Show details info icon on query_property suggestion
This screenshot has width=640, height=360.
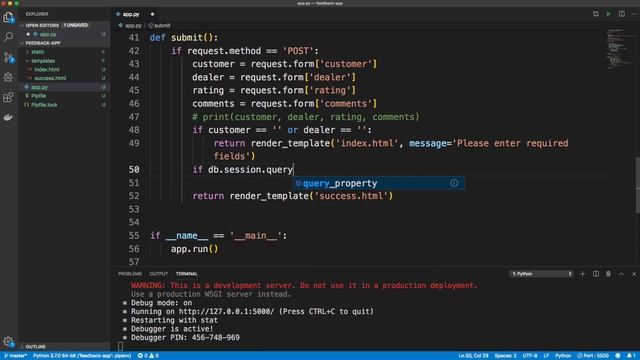click(454, 183)
